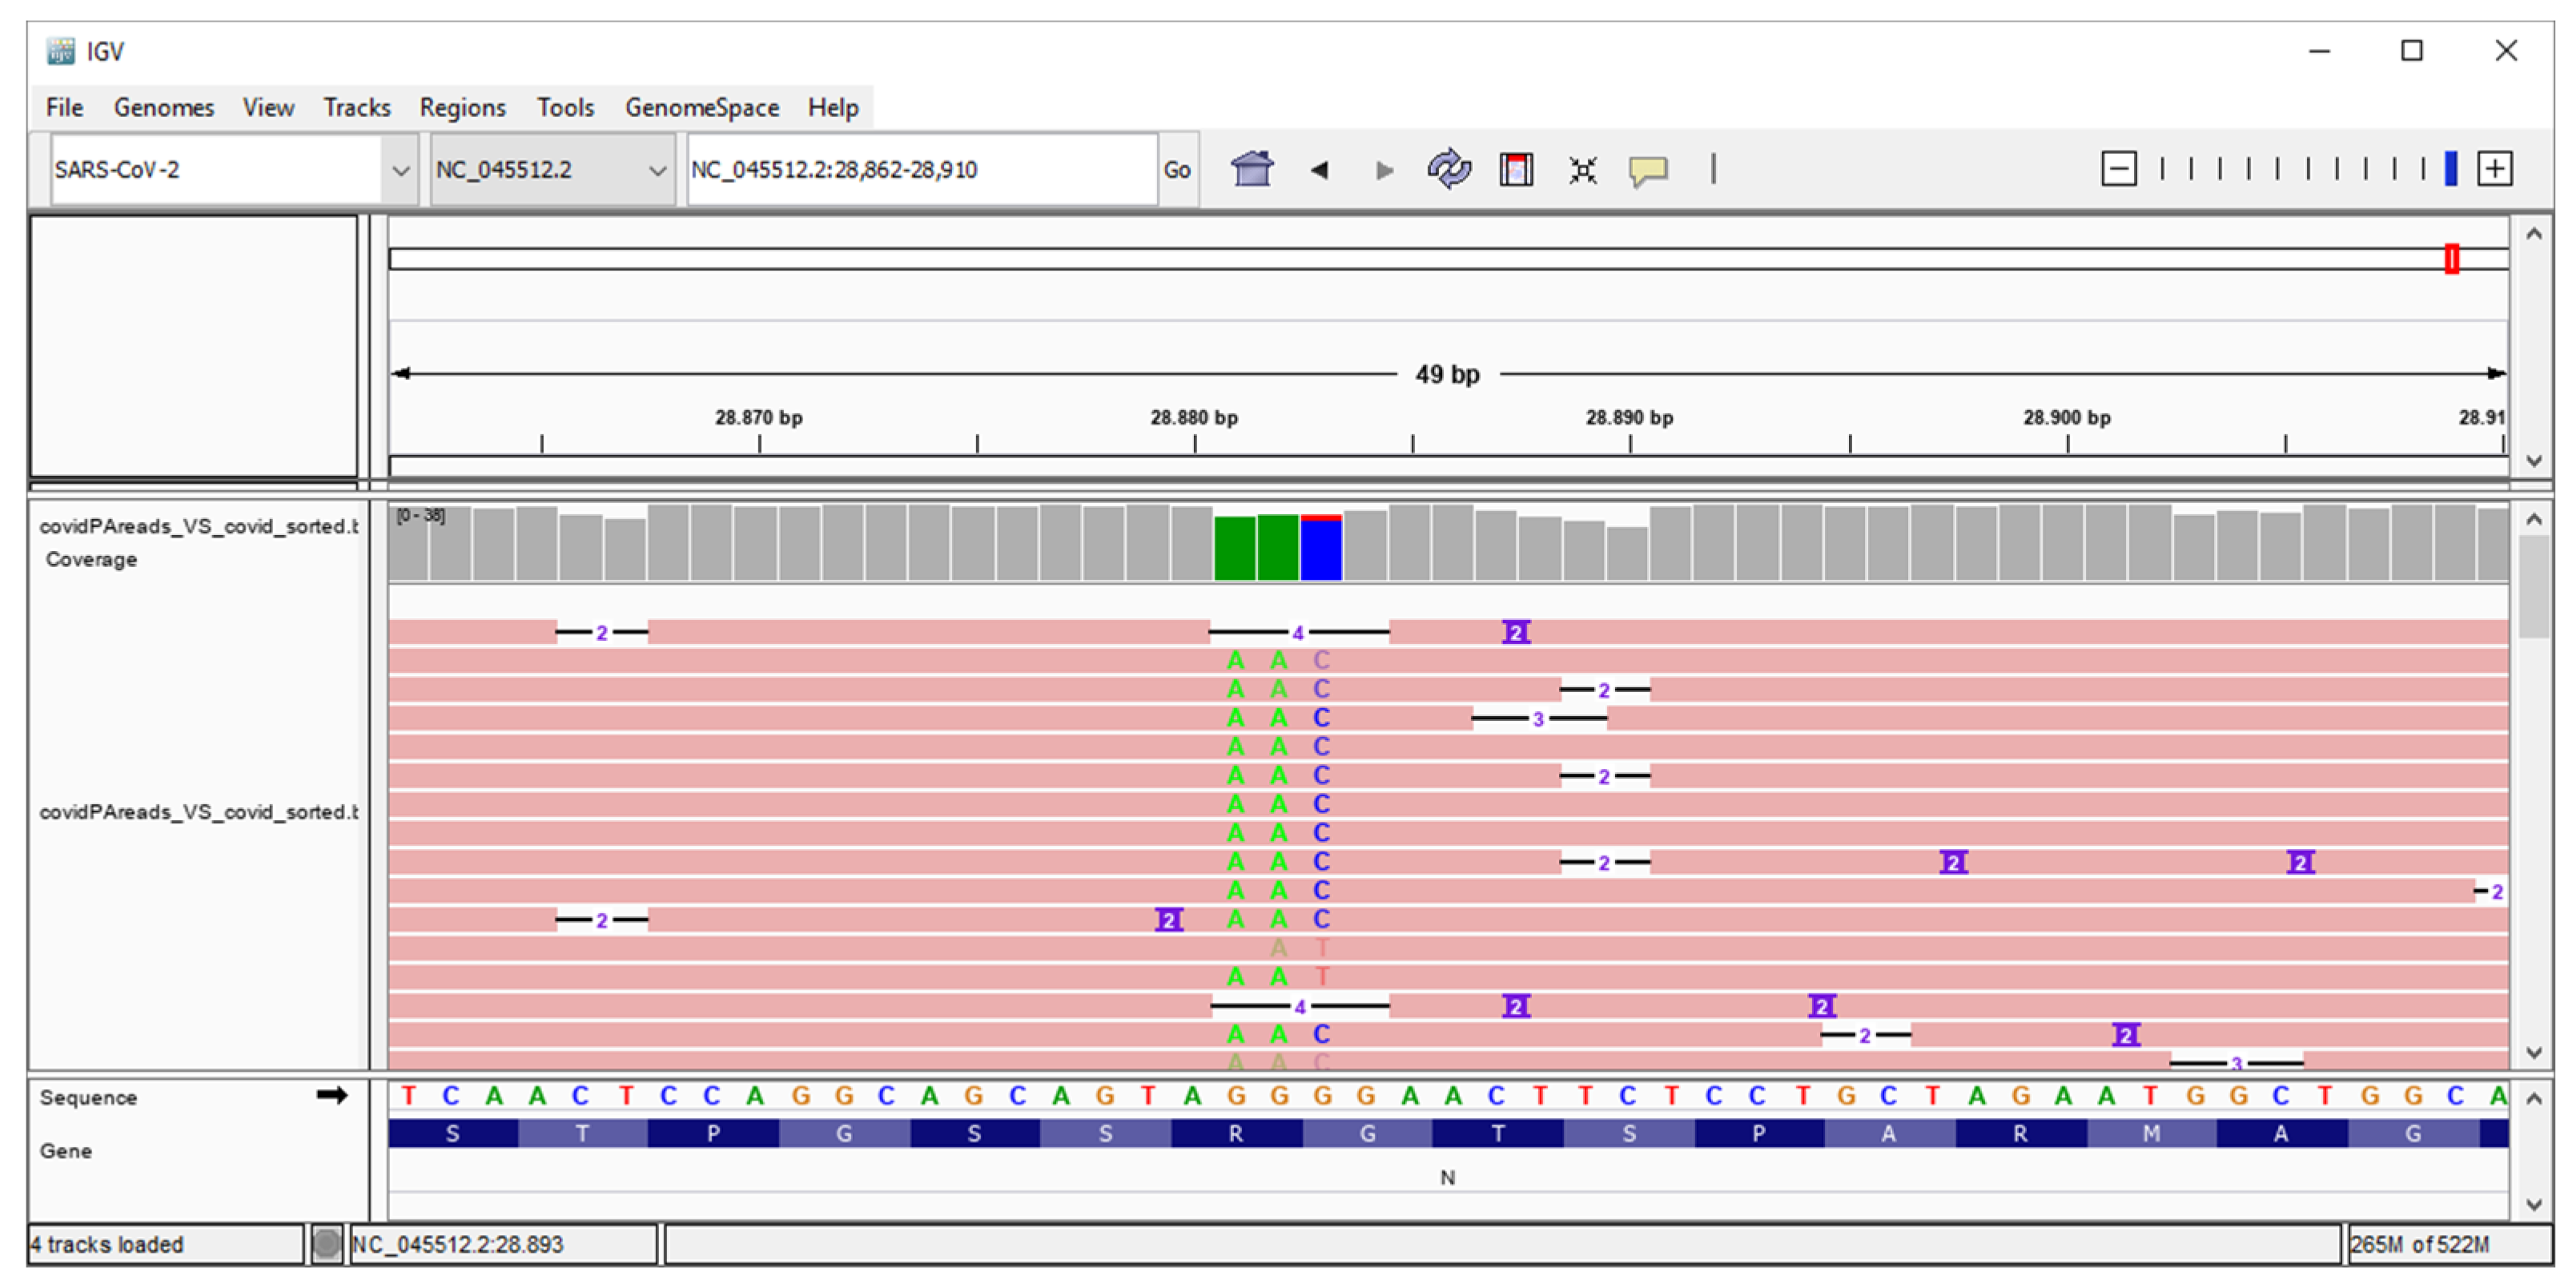Click the garbage collection circle in status bar
This screenshot has height=1284, width=2576.
click(326, 1243)
